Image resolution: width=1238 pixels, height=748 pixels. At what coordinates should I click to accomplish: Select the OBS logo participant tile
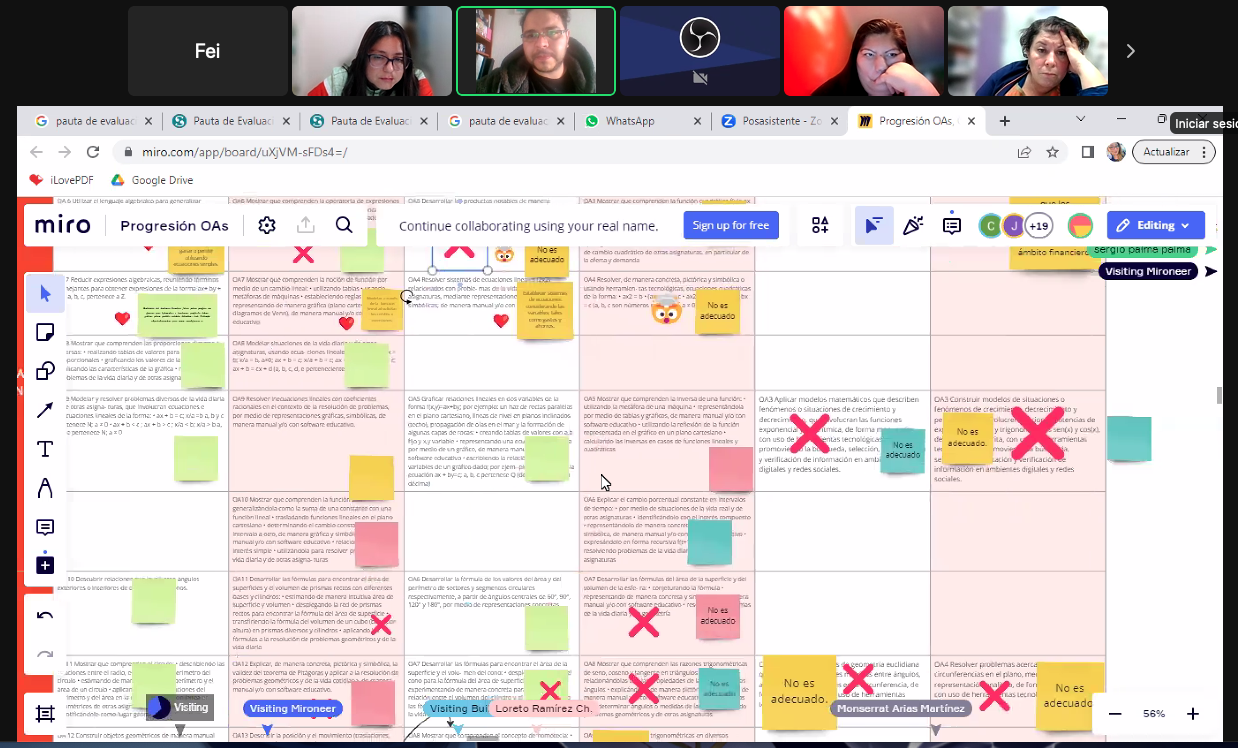700,51
